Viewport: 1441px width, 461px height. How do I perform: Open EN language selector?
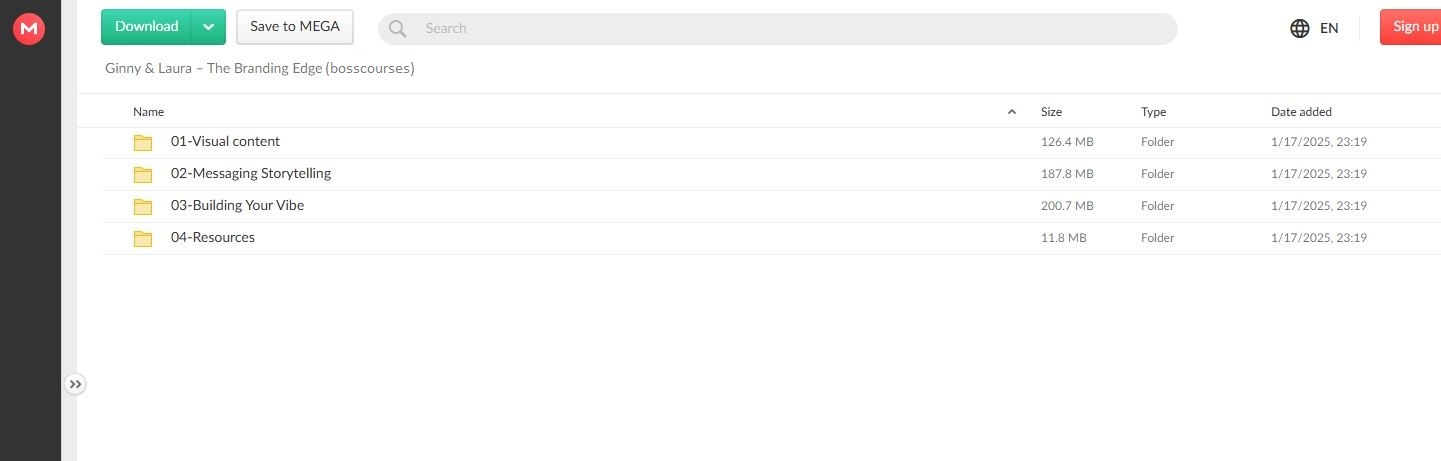pos(1329,28)
